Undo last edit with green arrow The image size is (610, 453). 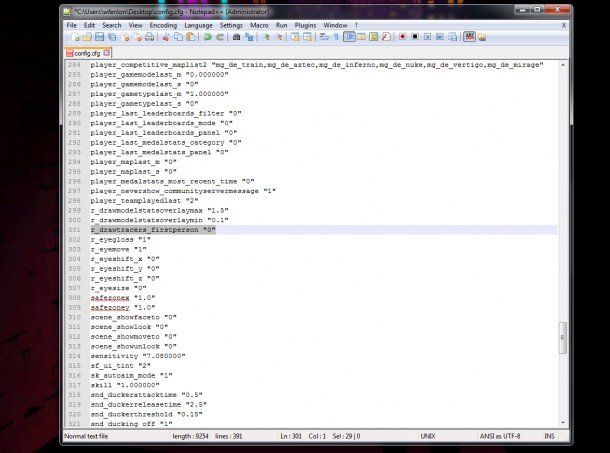[x=207, y=37]
